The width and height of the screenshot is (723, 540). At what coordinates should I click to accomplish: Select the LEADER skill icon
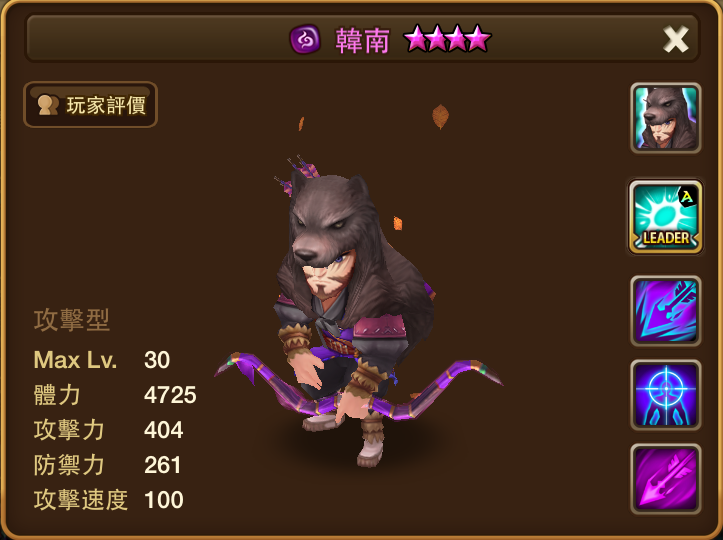pos(665,217)
